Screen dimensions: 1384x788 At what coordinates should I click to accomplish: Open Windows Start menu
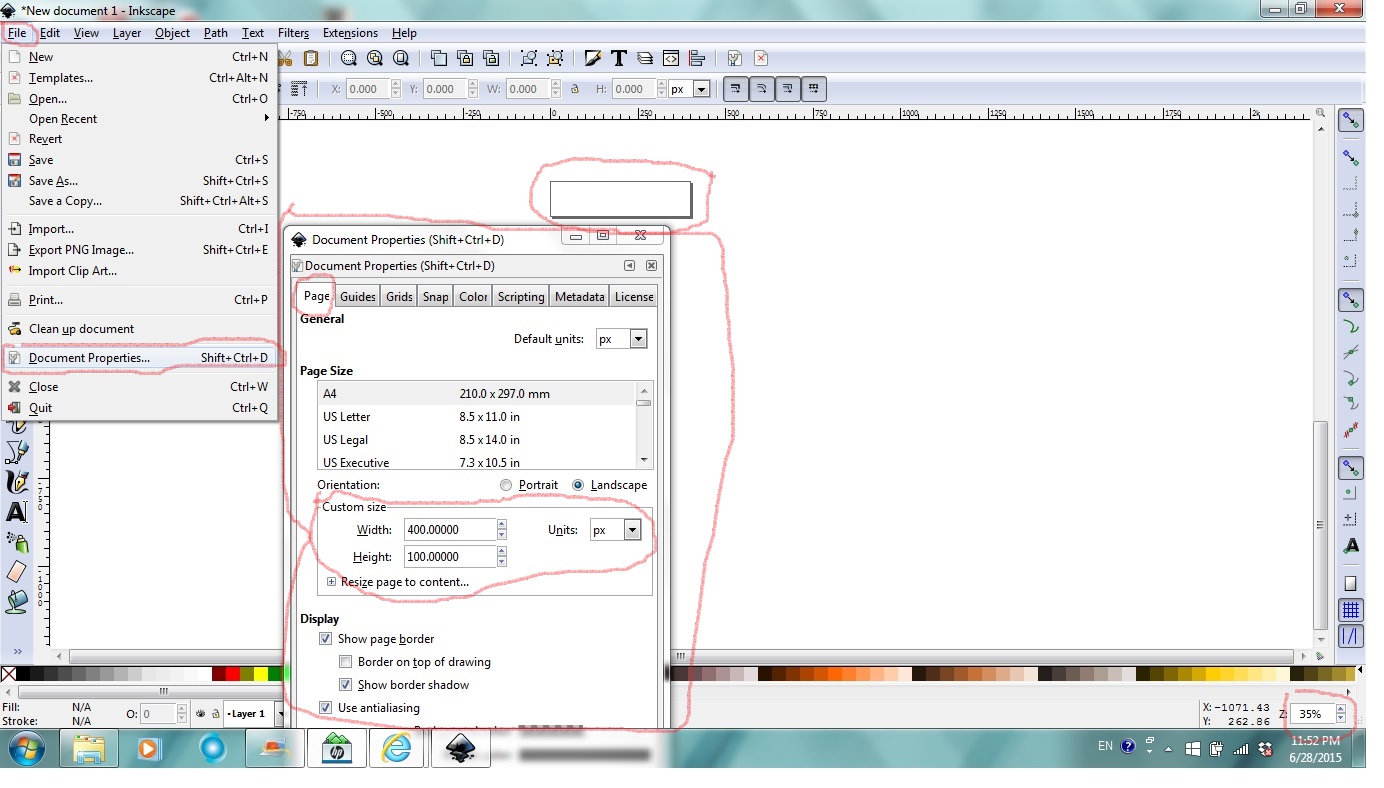click(x=26, y=748)
